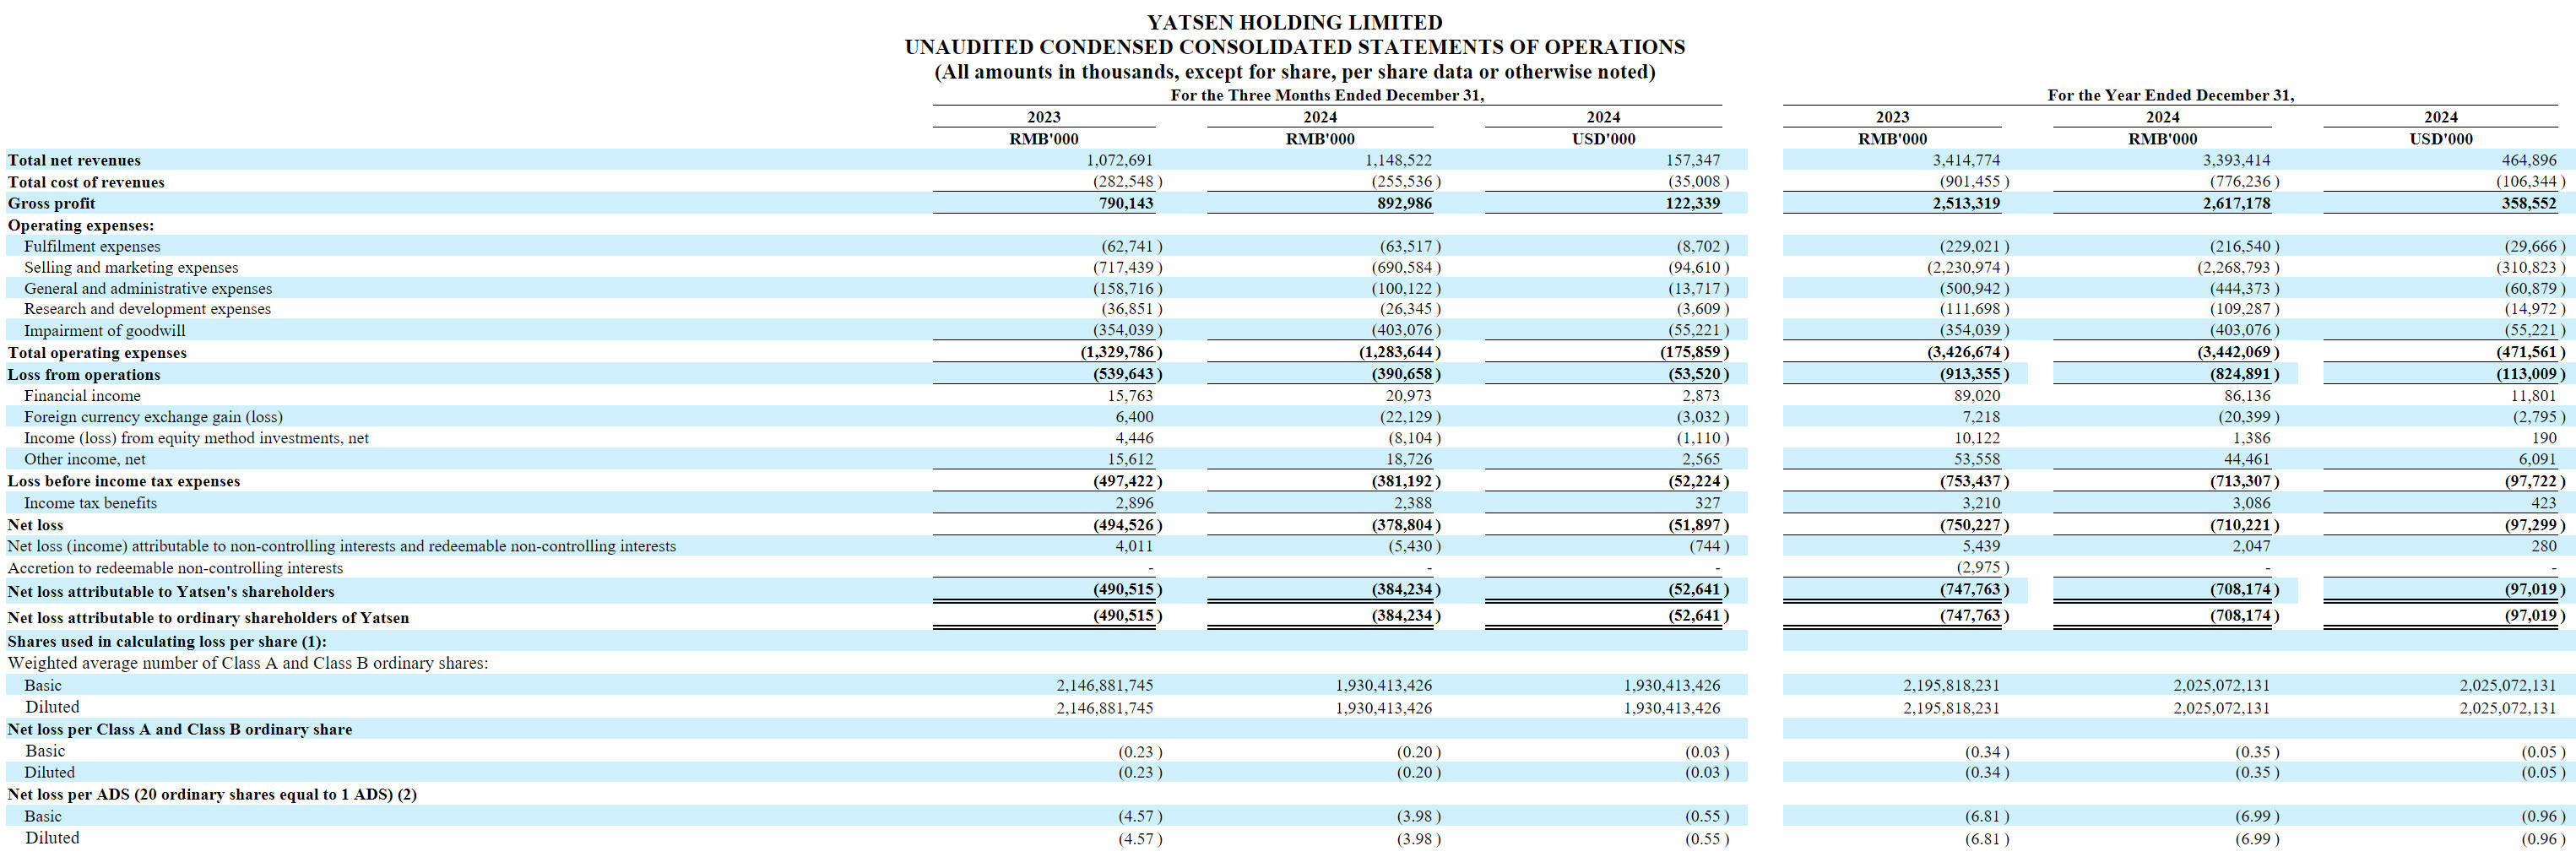This screenshot has width=2576, height=857.
Task: Select 'For the Three Months Ended December 31,' header
Action: click(1327, 95)
